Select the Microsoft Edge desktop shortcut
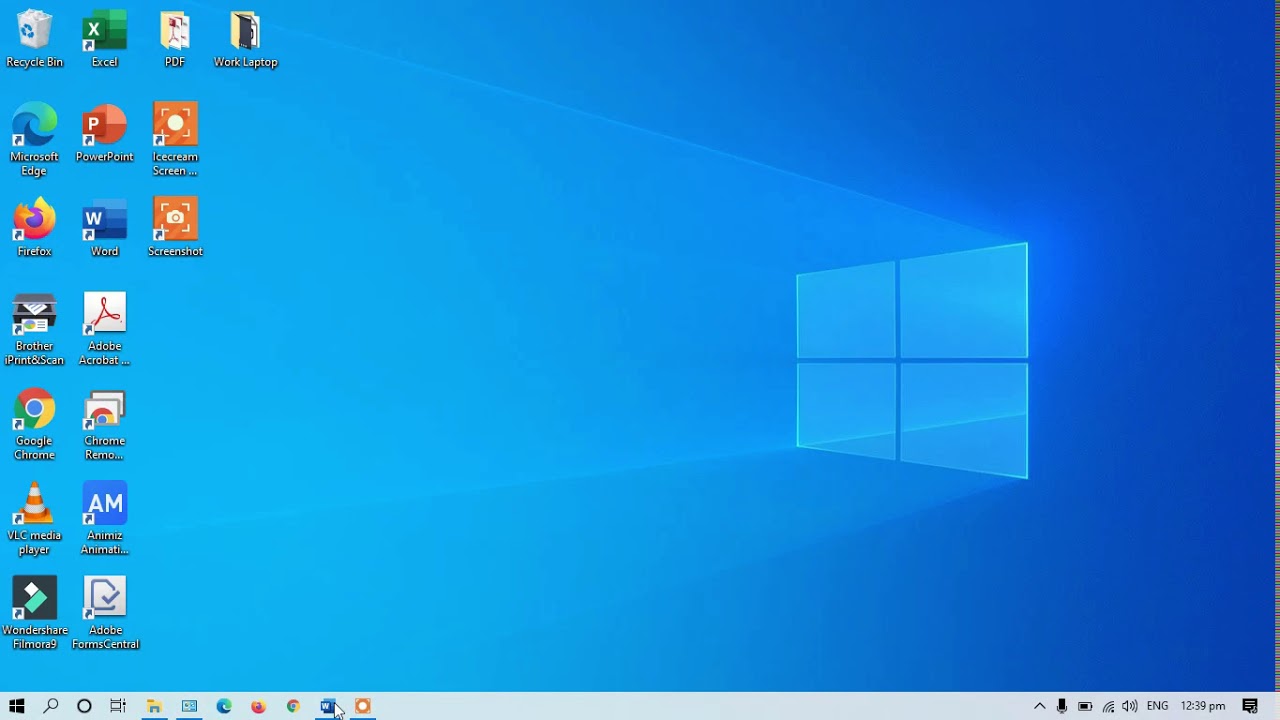The image size is (1280, 720). 34,140
